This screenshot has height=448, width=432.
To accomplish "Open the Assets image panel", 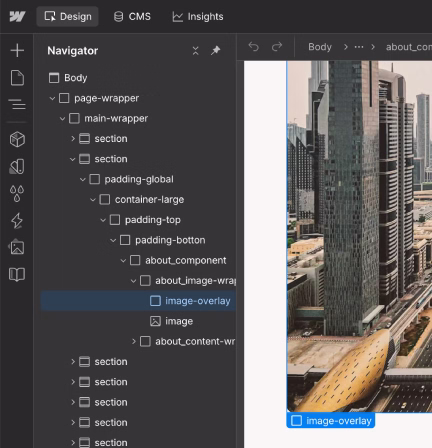I will coord(17,248).
